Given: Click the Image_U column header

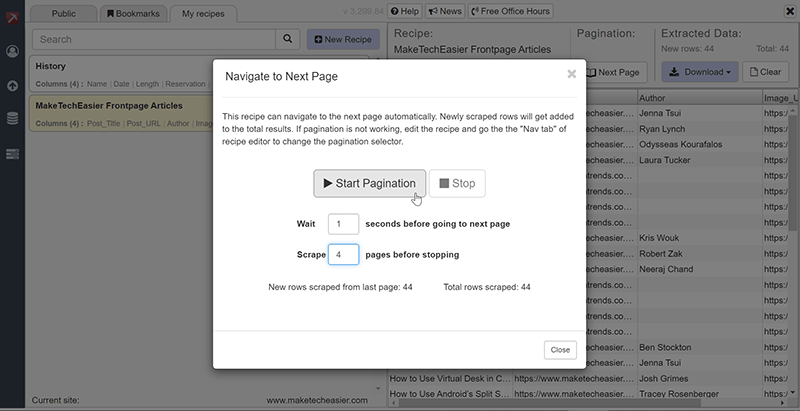Looking at the screenshot, I should coord(779,98).
